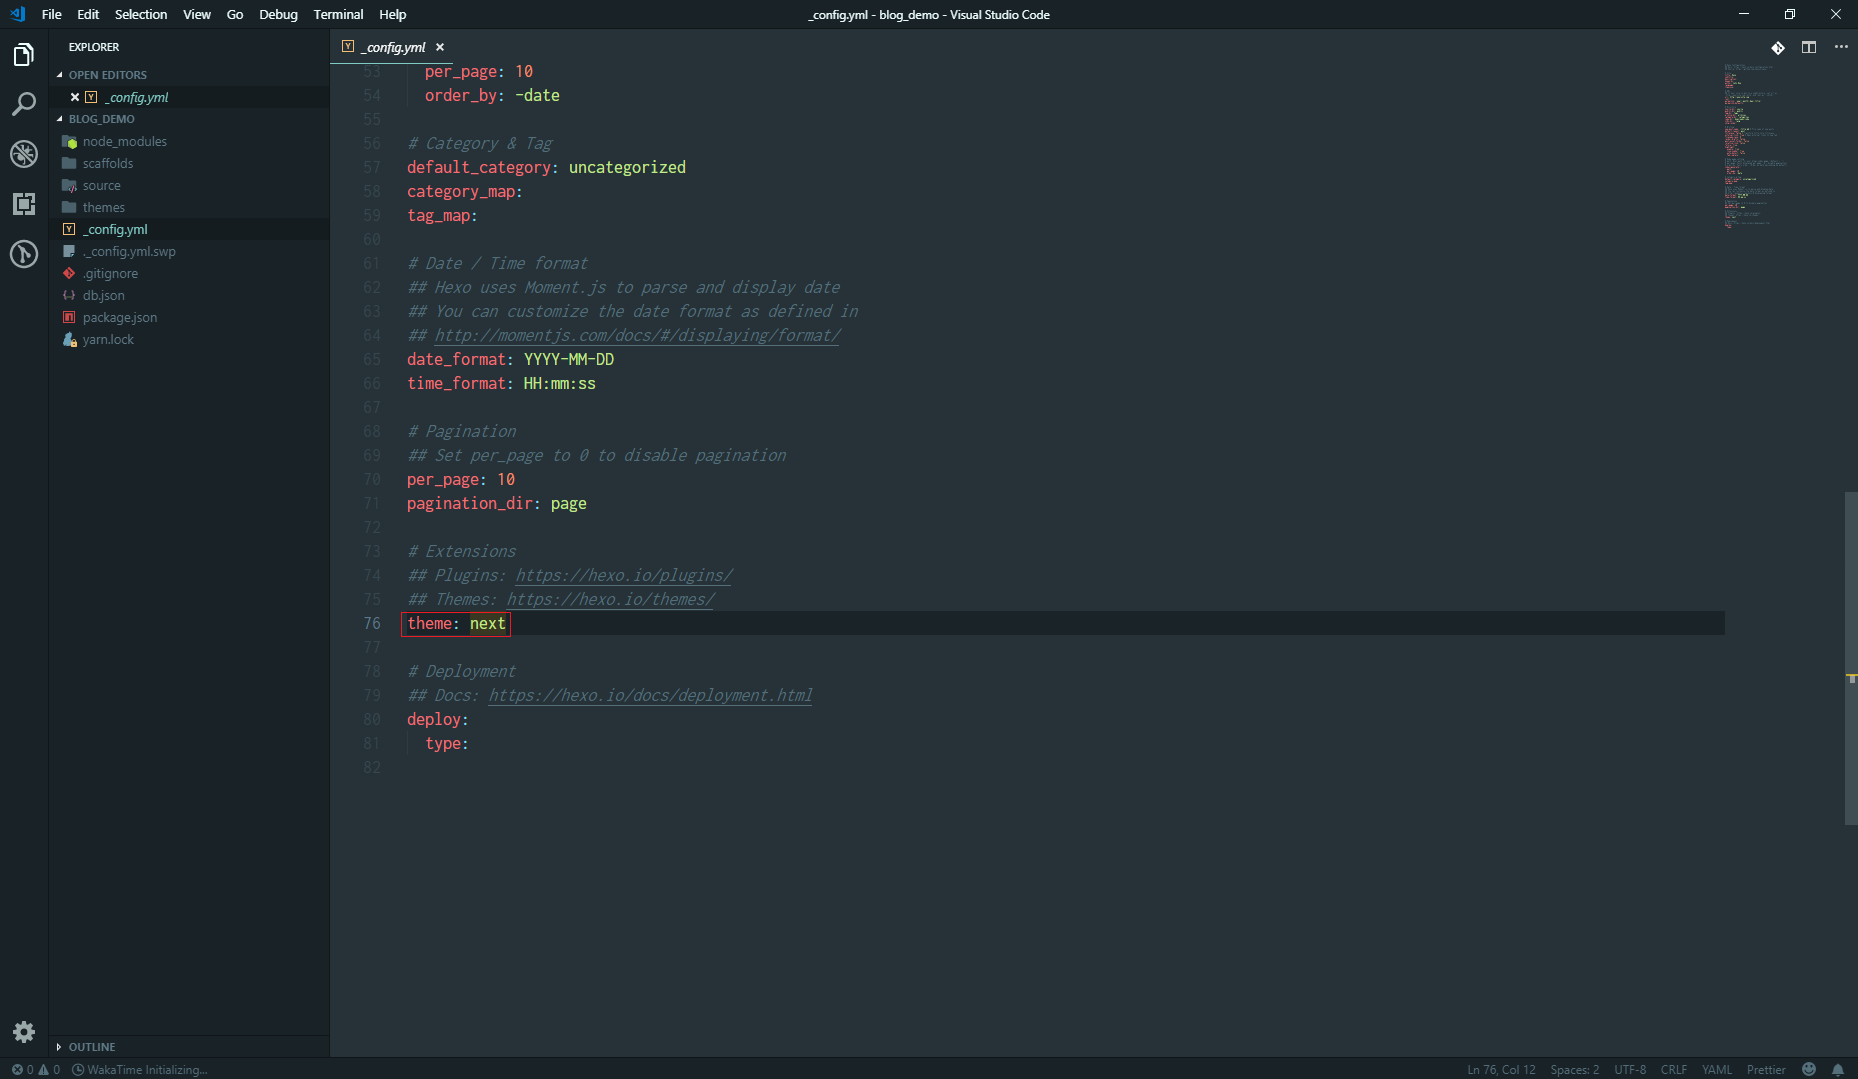Close _config.yml in Open Editors list
The height and width of the screenshot is (1079, 1858).
(x=75, y=97)
